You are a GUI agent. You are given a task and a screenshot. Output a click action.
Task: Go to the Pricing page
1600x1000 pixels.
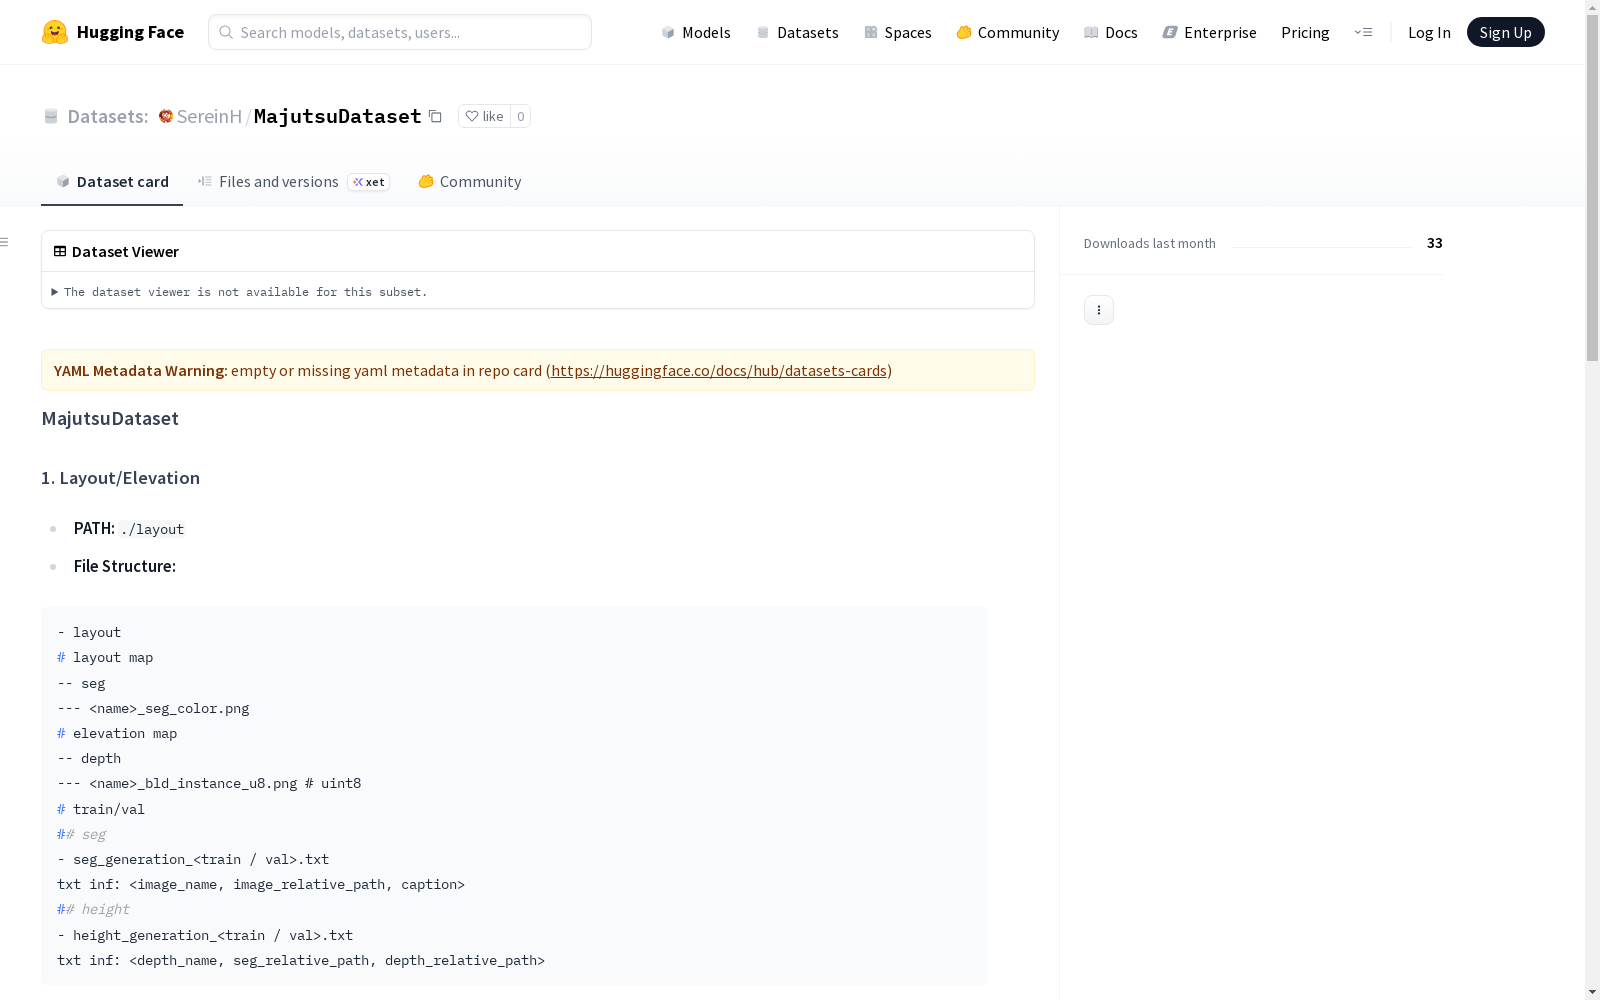point(1305,32)
